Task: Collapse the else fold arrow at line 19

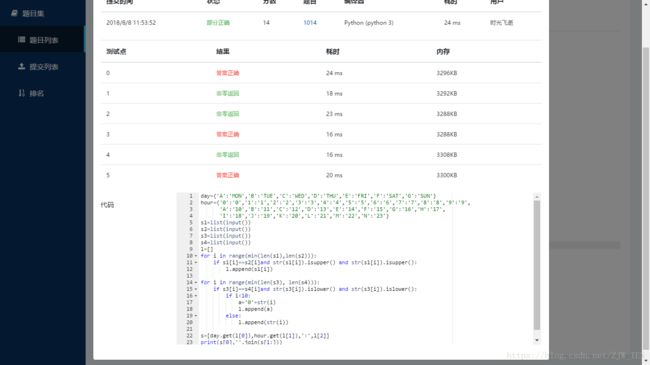Action: [x=196, y=316]
